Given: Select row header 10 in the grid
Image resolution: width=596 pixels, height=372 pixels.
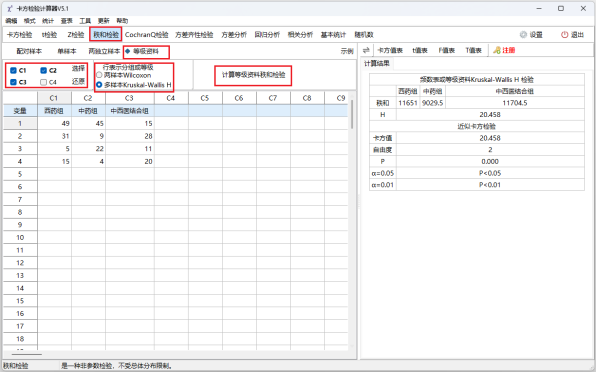Looking at the screenshot, I should (20, 237).
